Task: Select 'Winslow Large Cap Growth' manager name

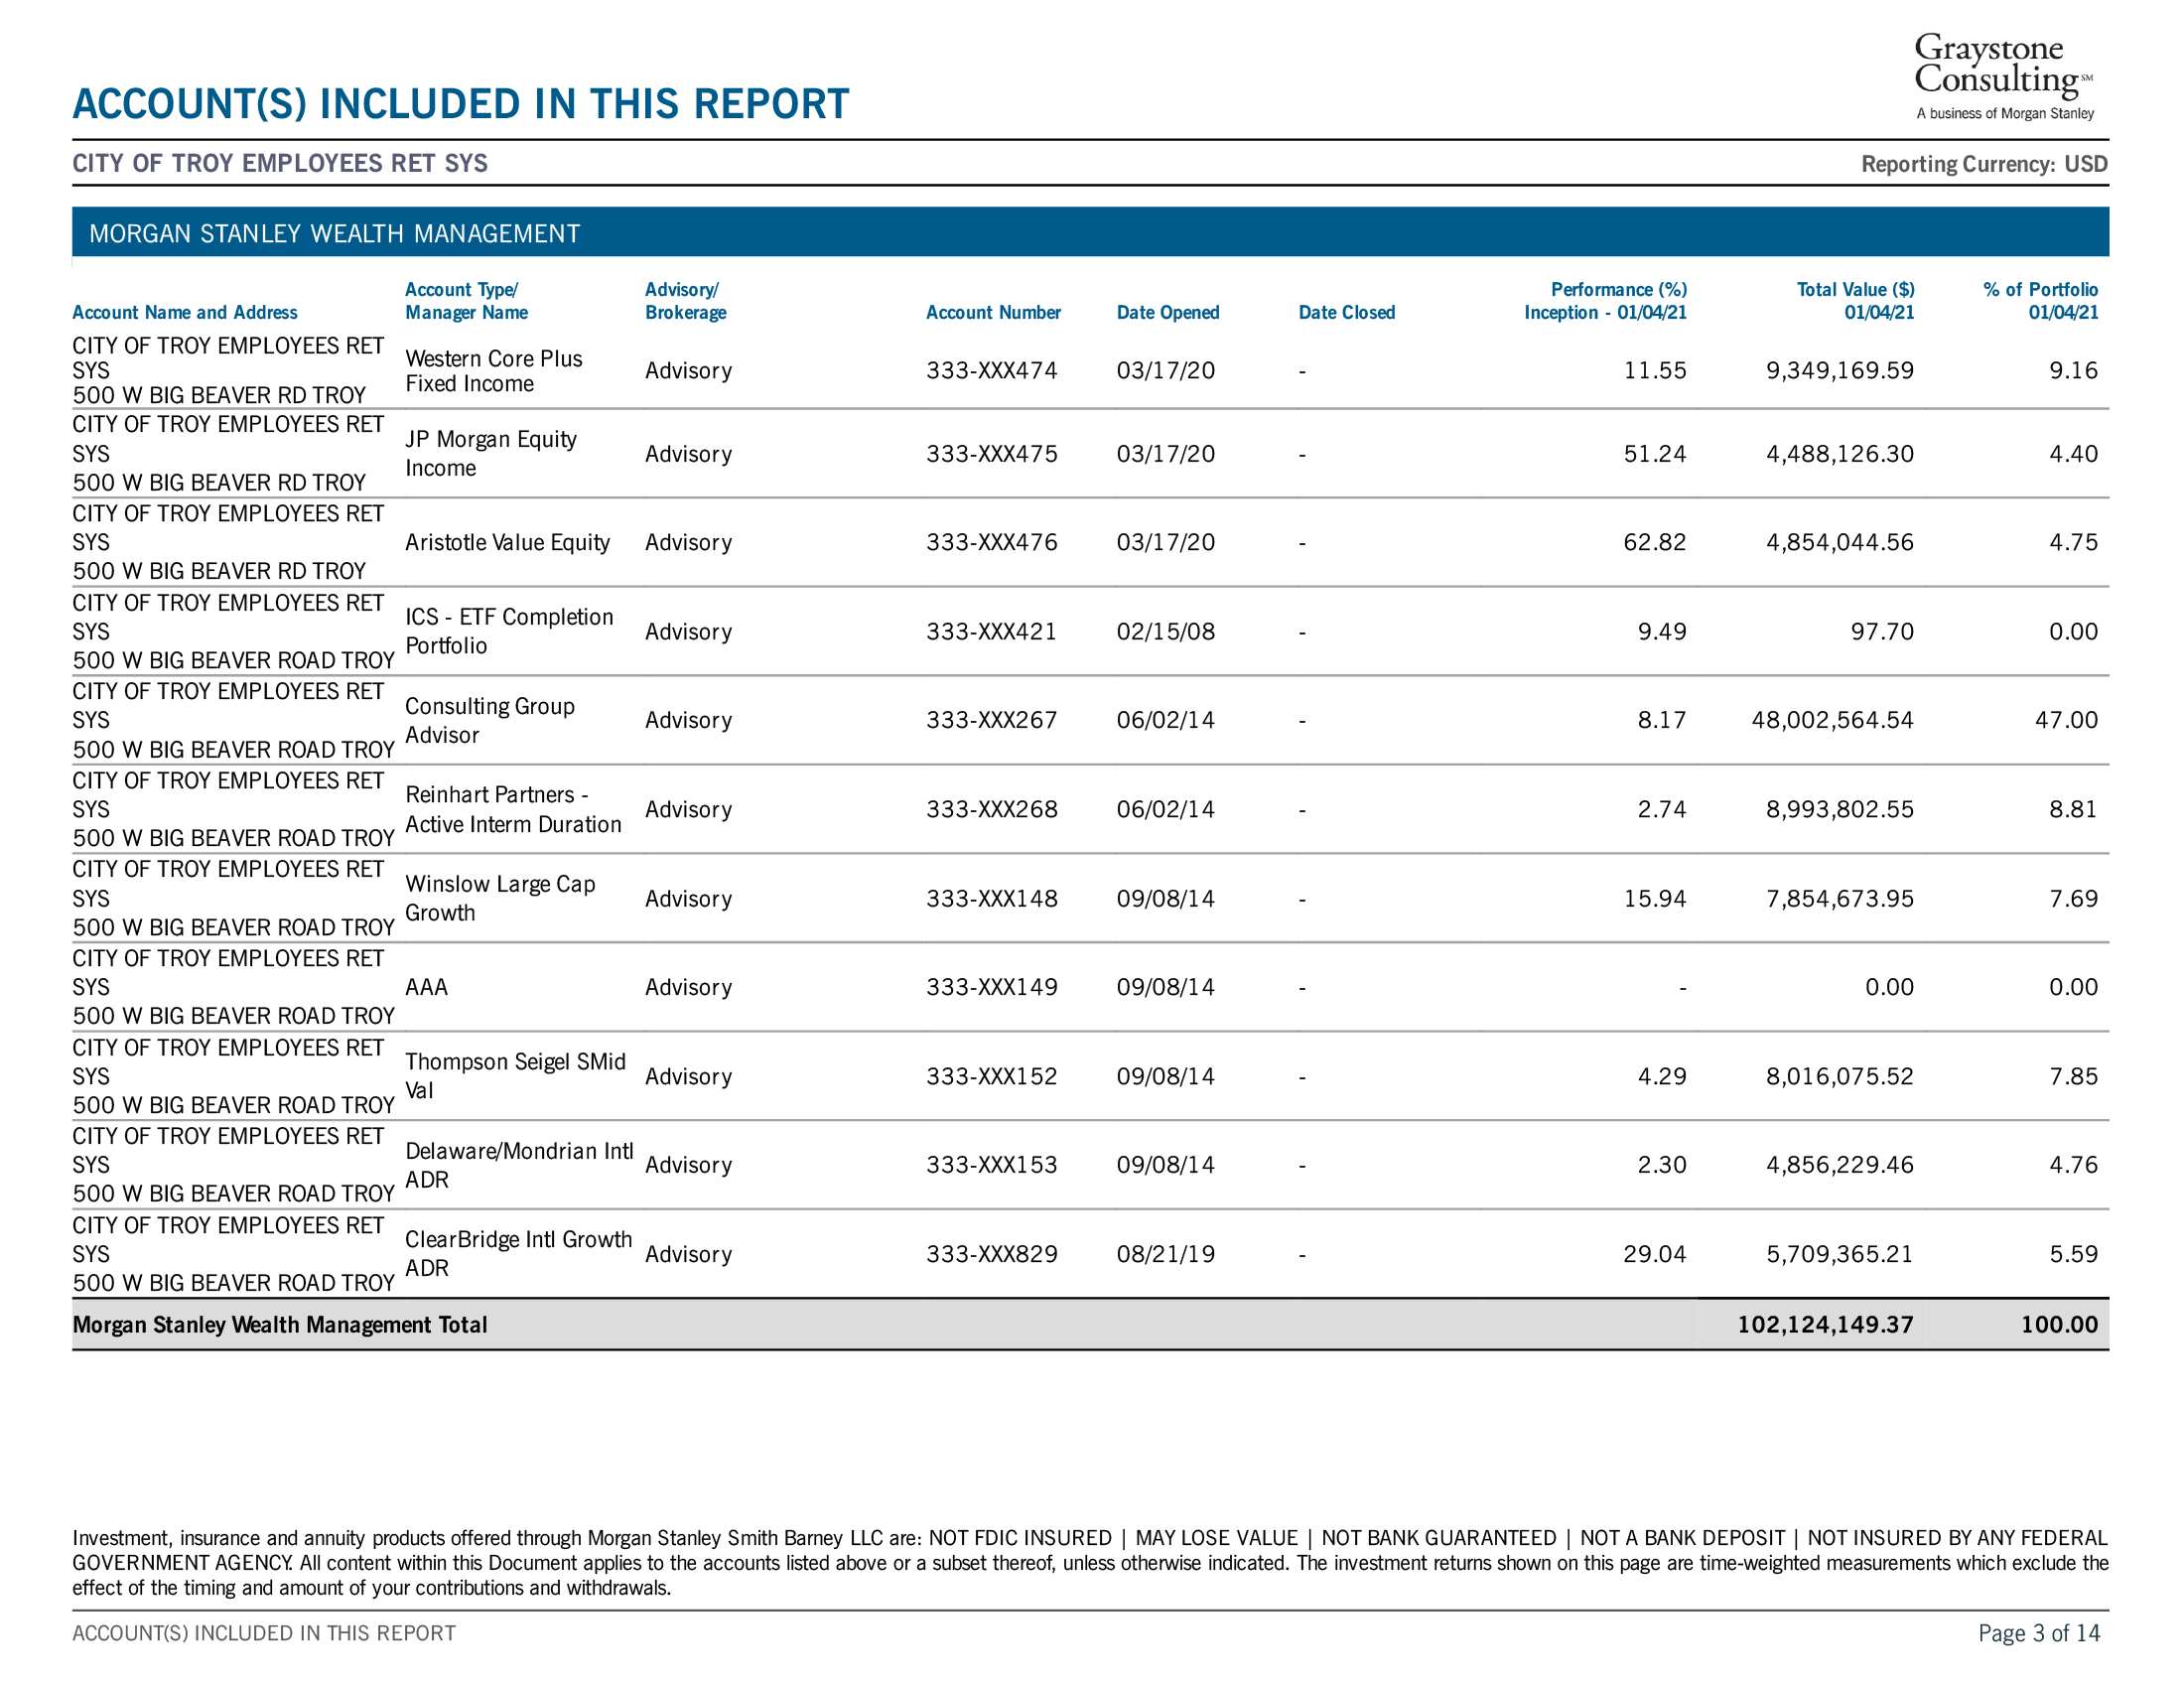Action: (500, 898)
